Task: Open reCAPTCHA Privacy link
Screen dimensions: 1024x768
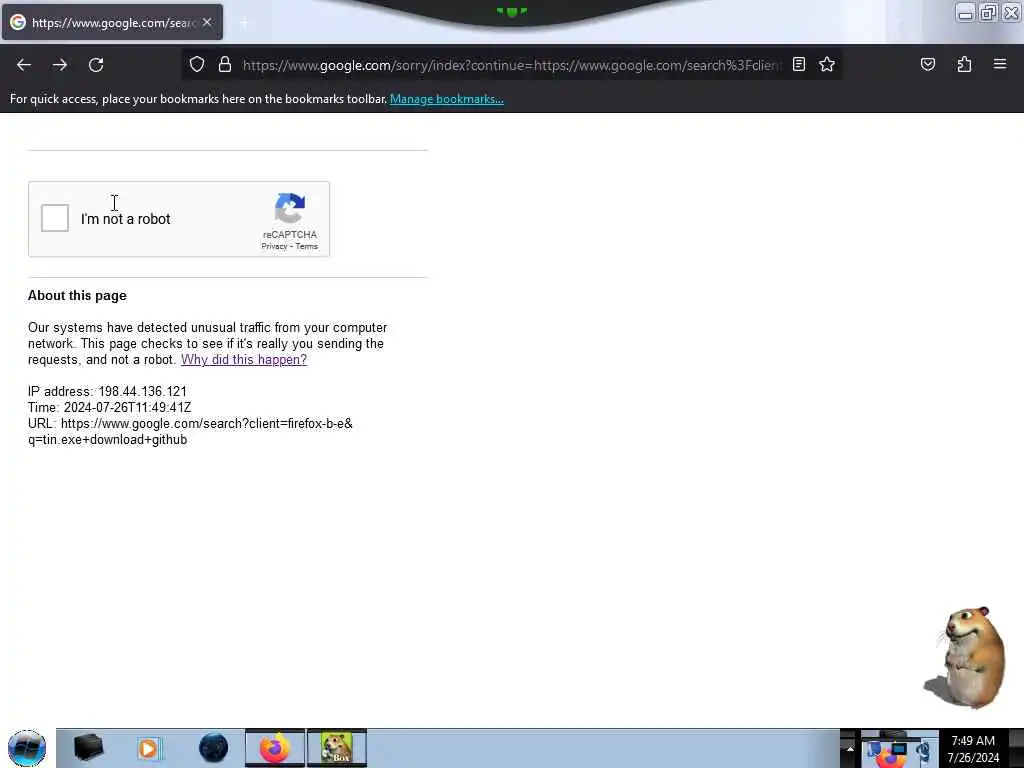Action: 274,246
